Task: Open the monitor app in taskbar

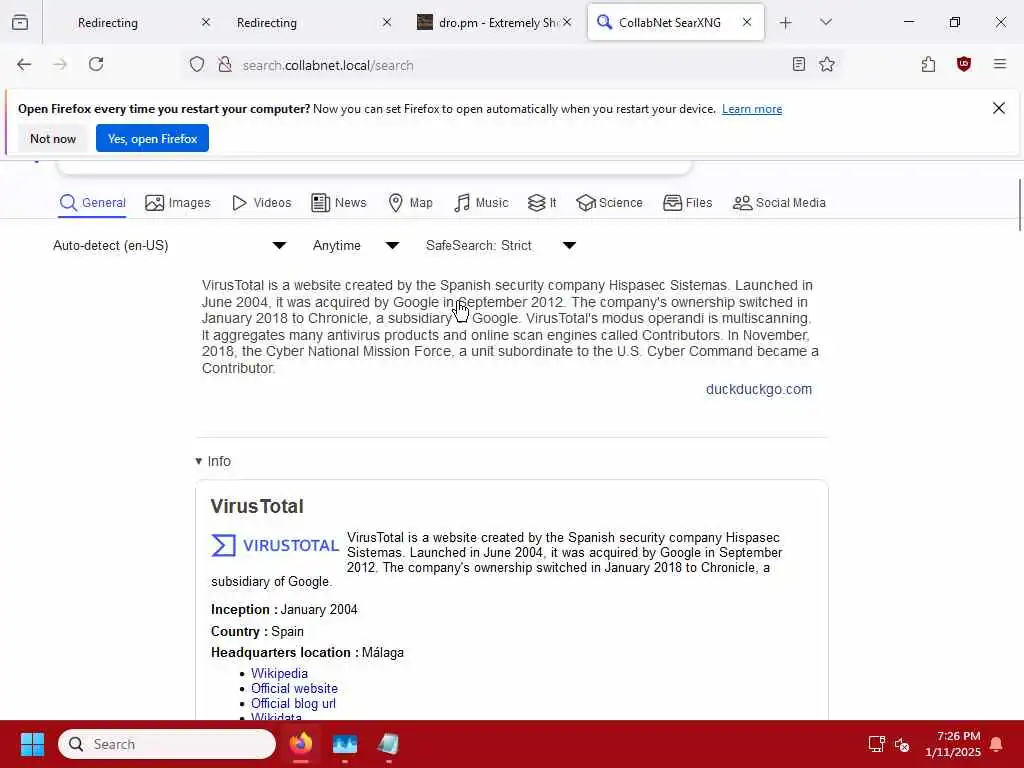Action: point(345,744)
